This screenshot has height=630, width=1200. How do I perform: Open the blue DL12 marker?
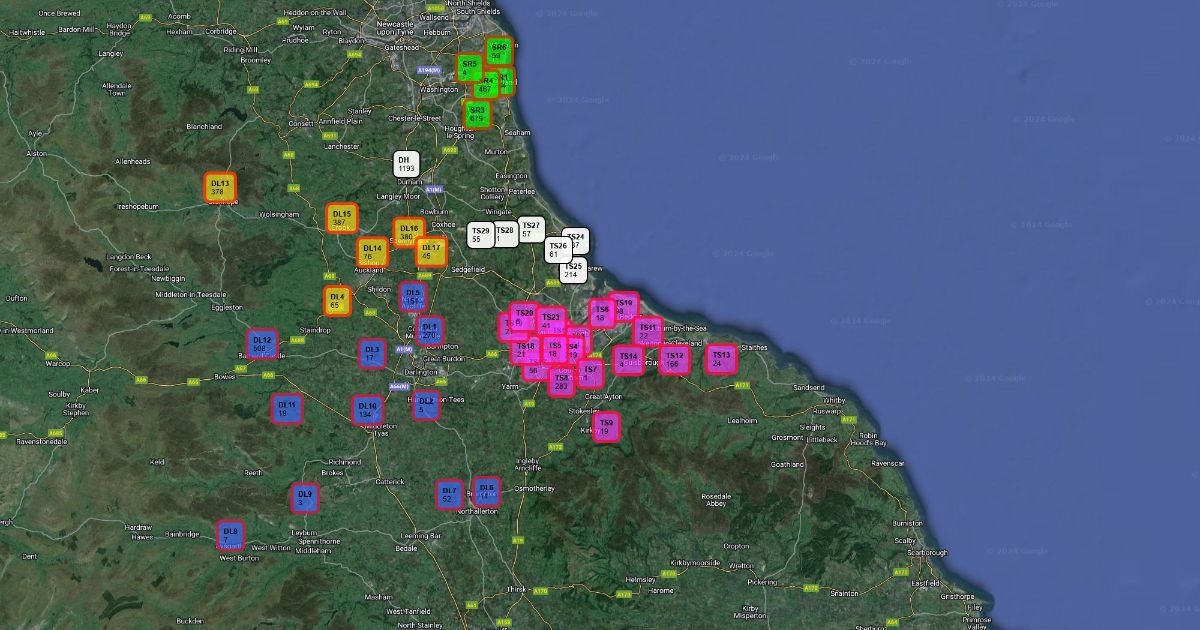coord(262,344)
